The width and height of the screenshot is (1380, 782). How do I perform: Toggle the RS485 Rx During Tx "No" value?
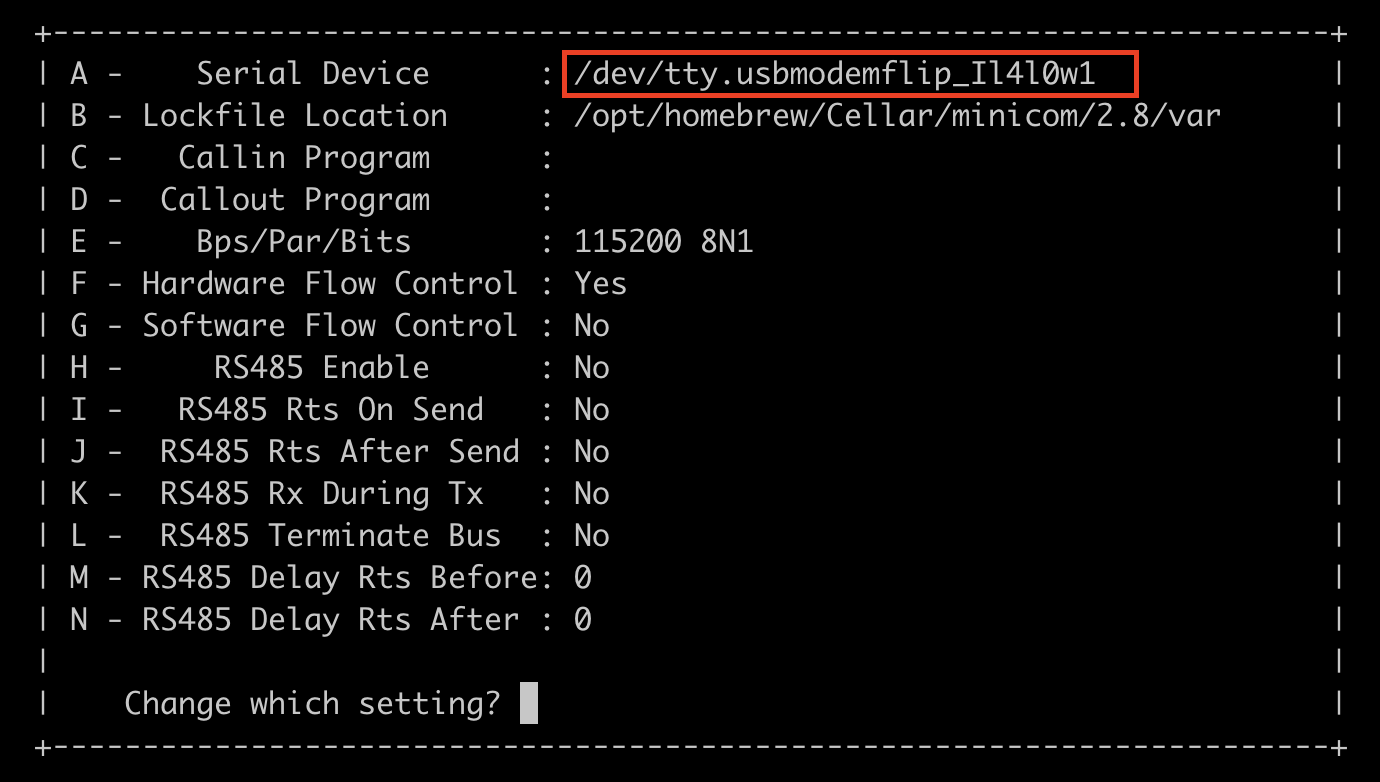(x=591, y=494)
